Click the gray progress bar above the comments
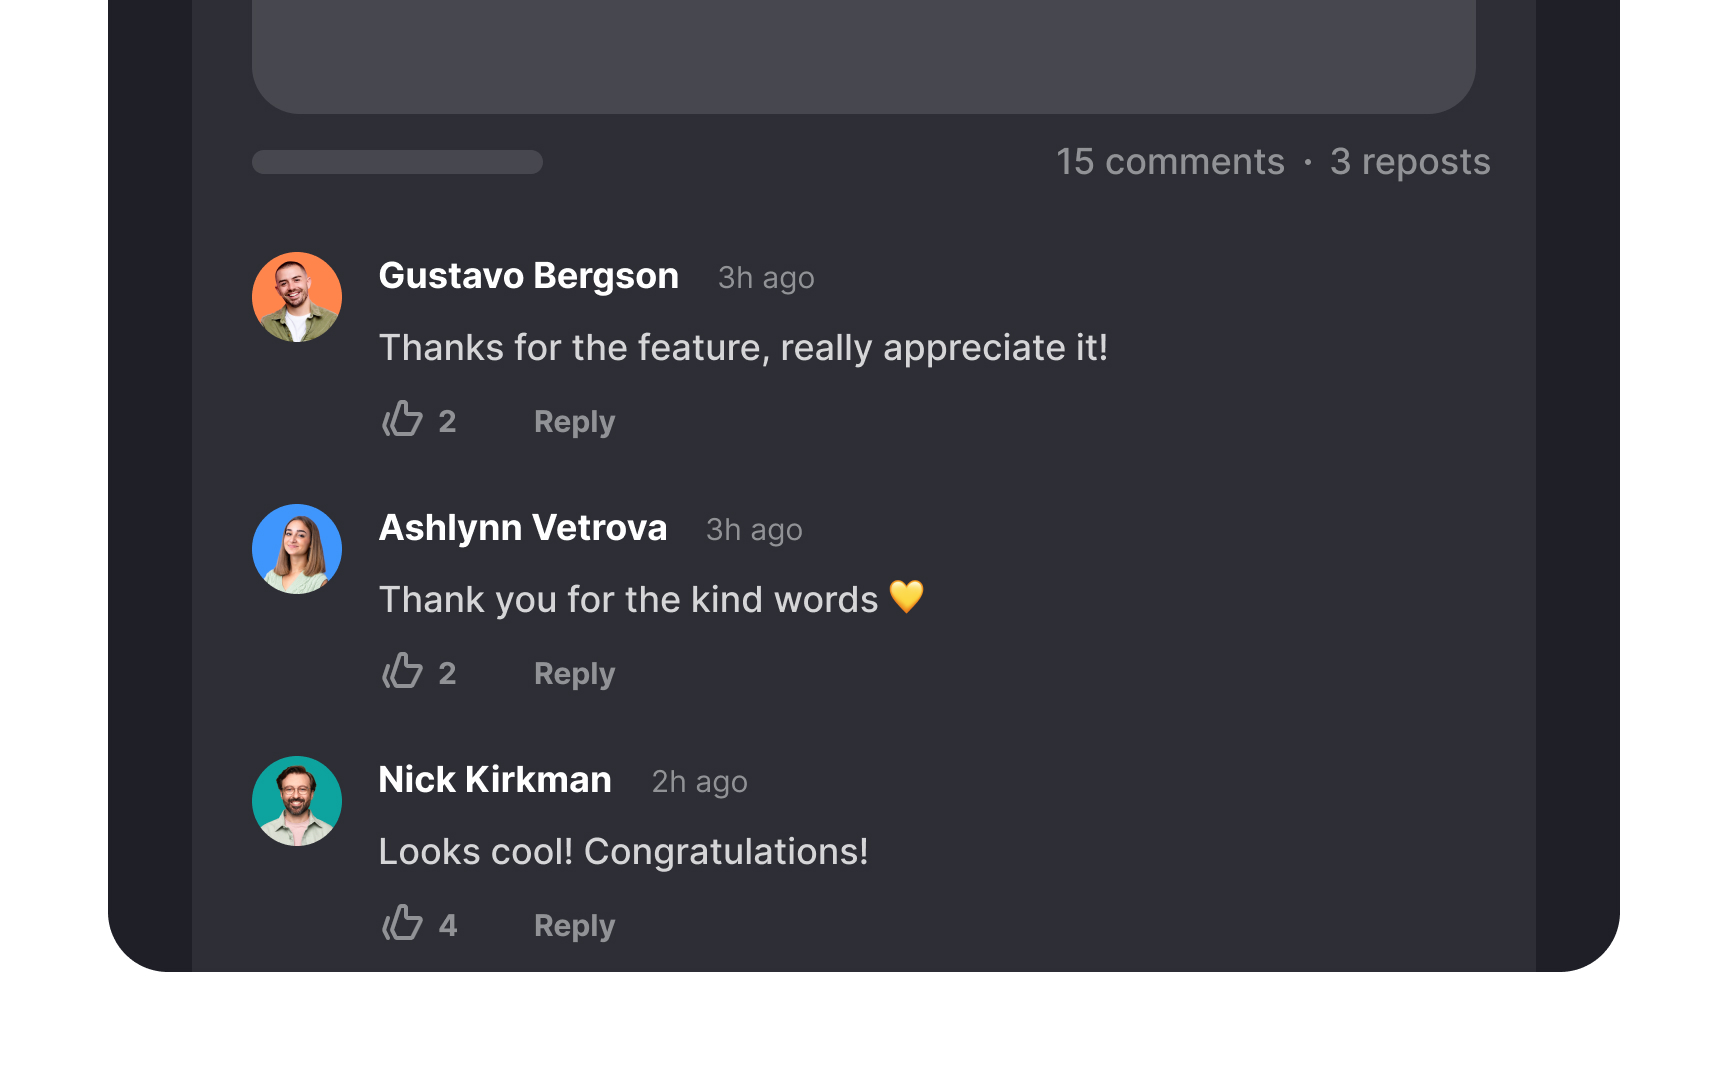This screenshot has width=1728, height=1080. 397,161
